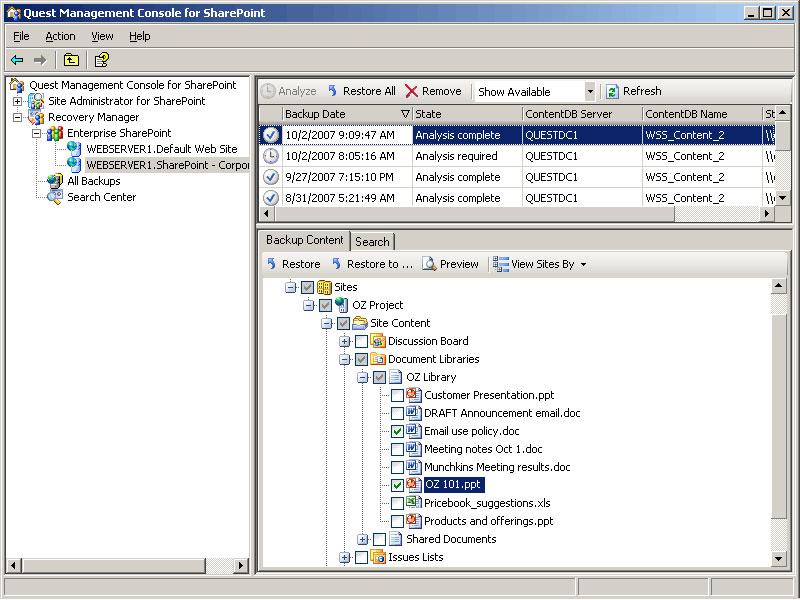The height and width of the screenshot is (600, 800).
Task: Click the backup list horizontal scrollbar thumb
Action: pyautogui.click(x=473, y=214)
